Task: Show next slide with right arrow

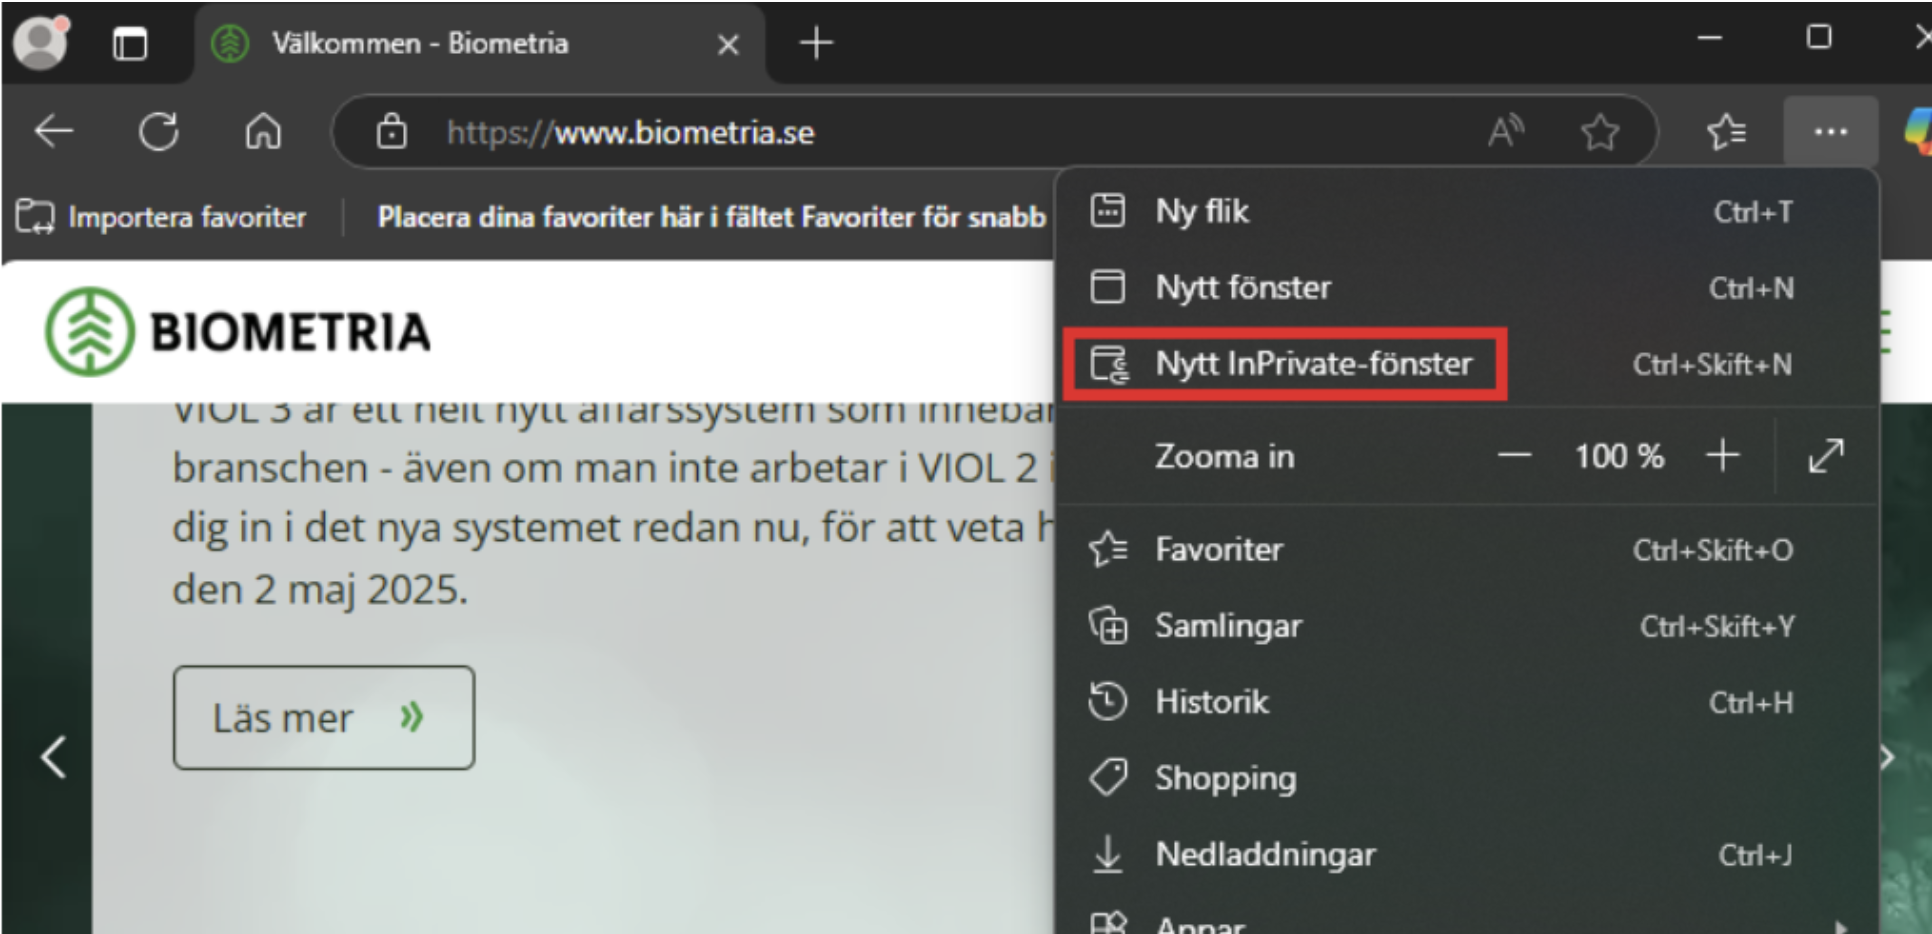Action: click(x=1888, y=757)
